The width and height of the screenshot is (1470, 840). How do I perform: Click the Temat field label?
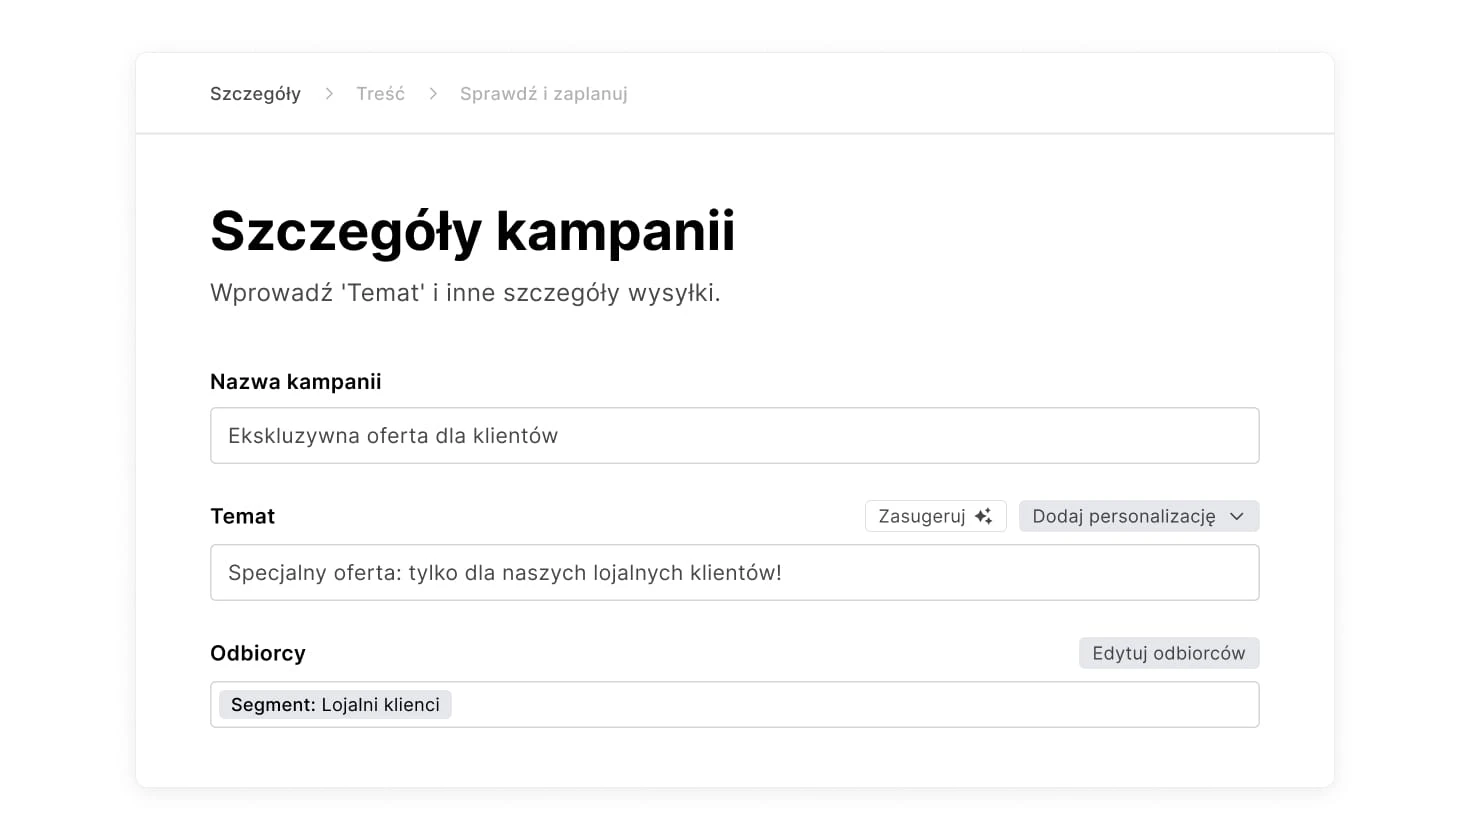tap(242, 517)
